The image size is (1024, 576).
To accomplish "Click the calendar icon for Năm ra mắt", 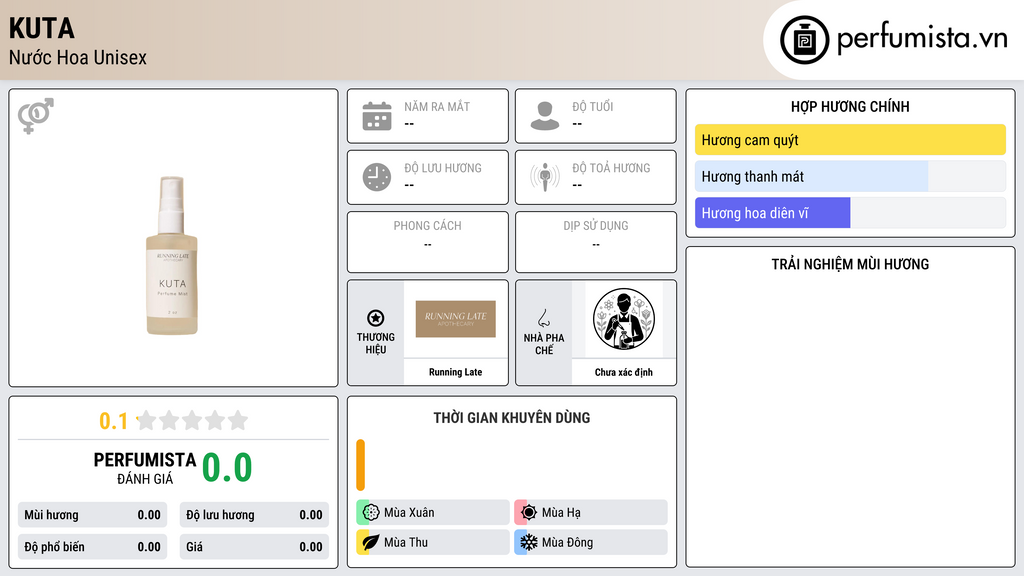I will (x=377, y=116).
